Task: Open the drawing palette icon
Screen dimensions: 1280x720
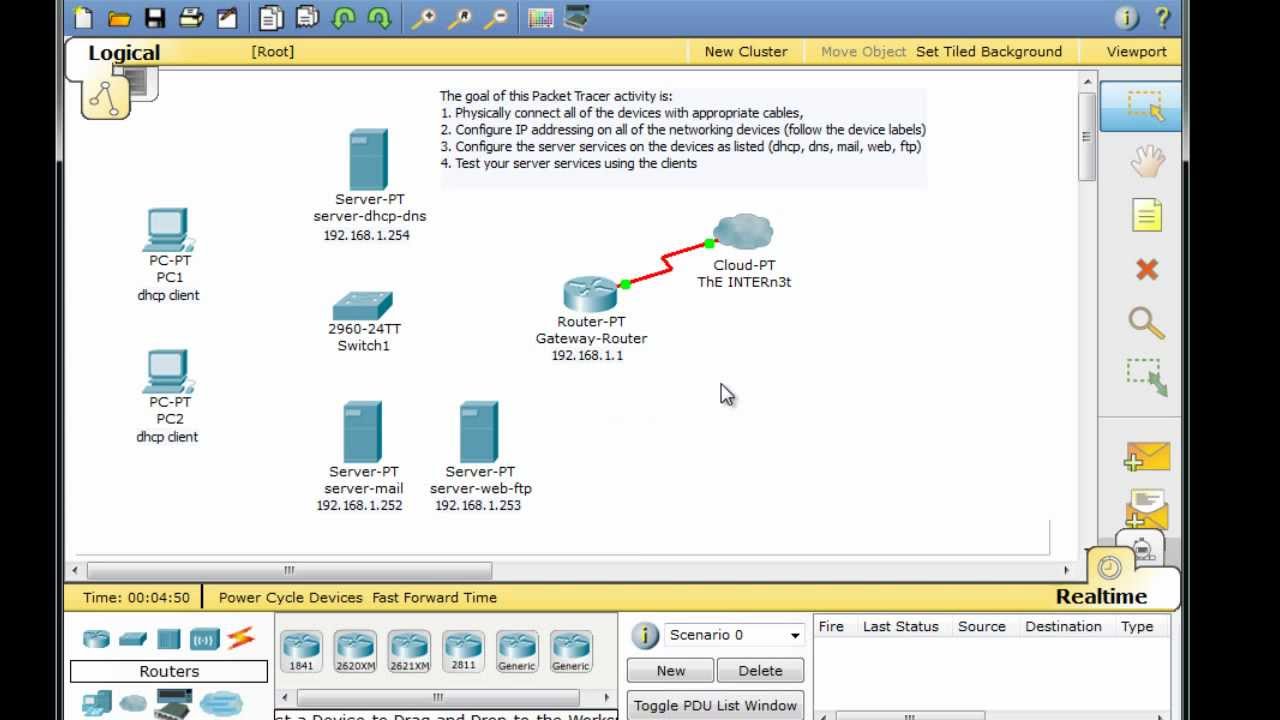Action: 540,17
